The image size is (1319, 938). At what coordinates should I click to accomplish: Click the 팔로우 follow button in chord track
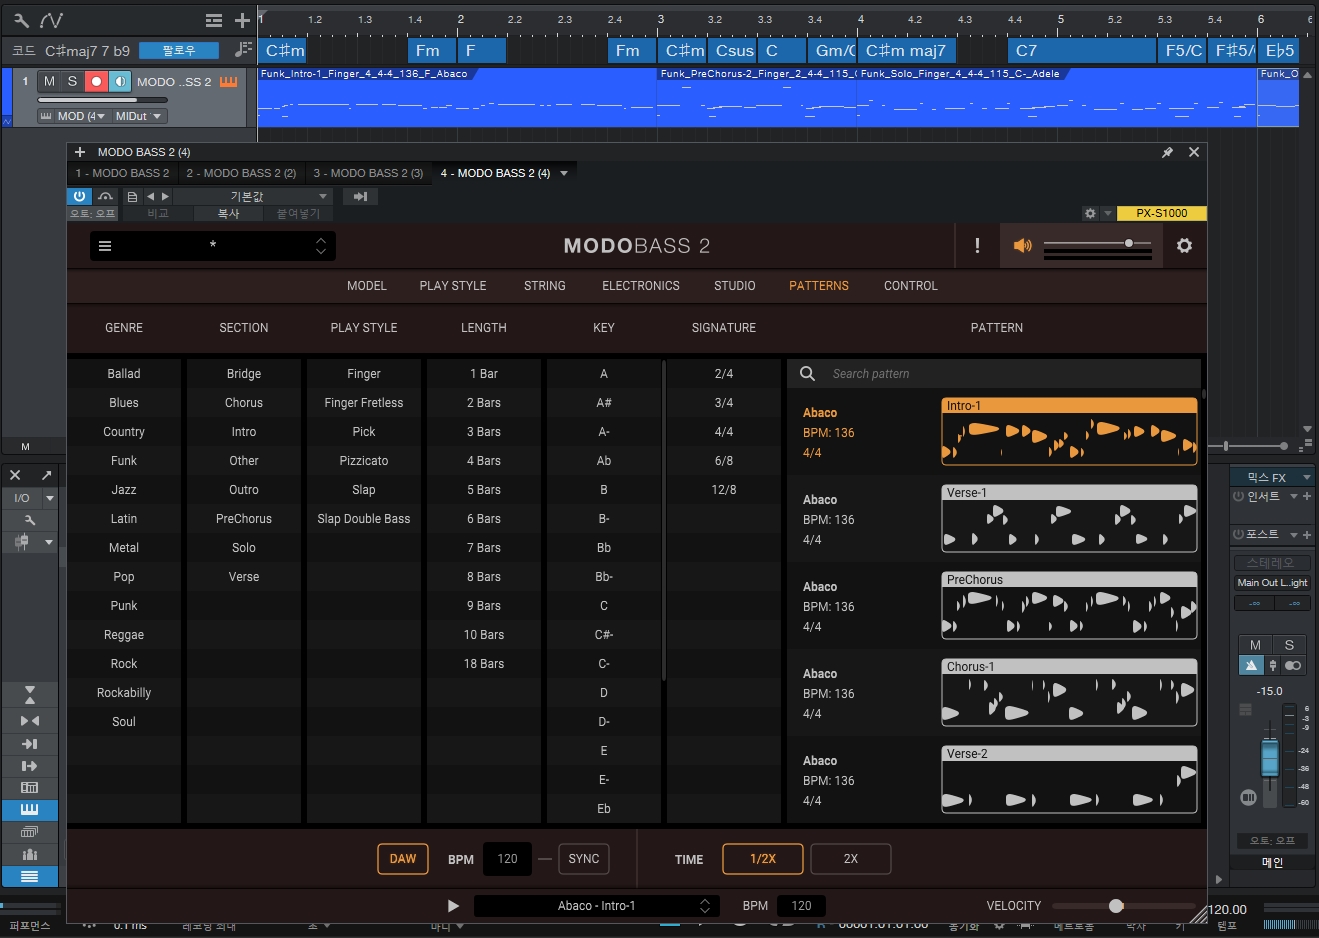[179, 50]
